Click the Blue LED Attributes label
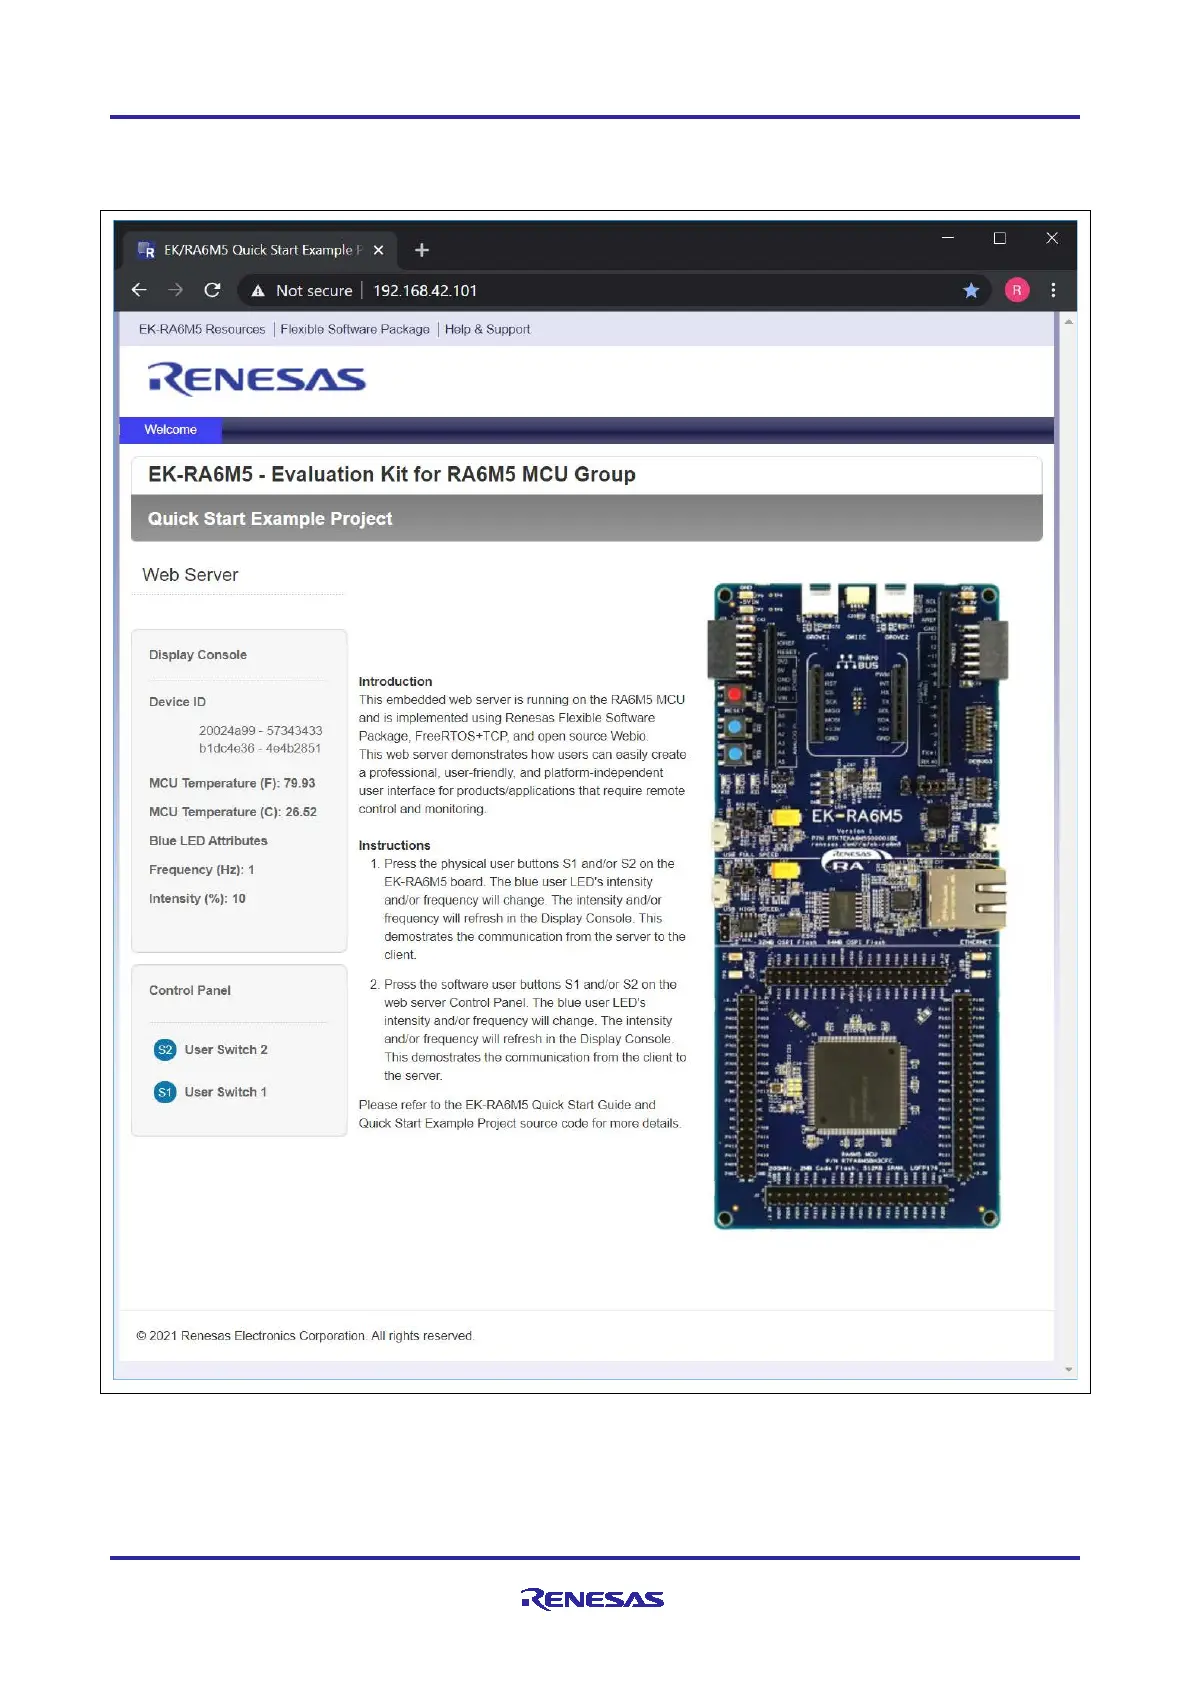1191x1684 pixels. click(x=208, y=841)
